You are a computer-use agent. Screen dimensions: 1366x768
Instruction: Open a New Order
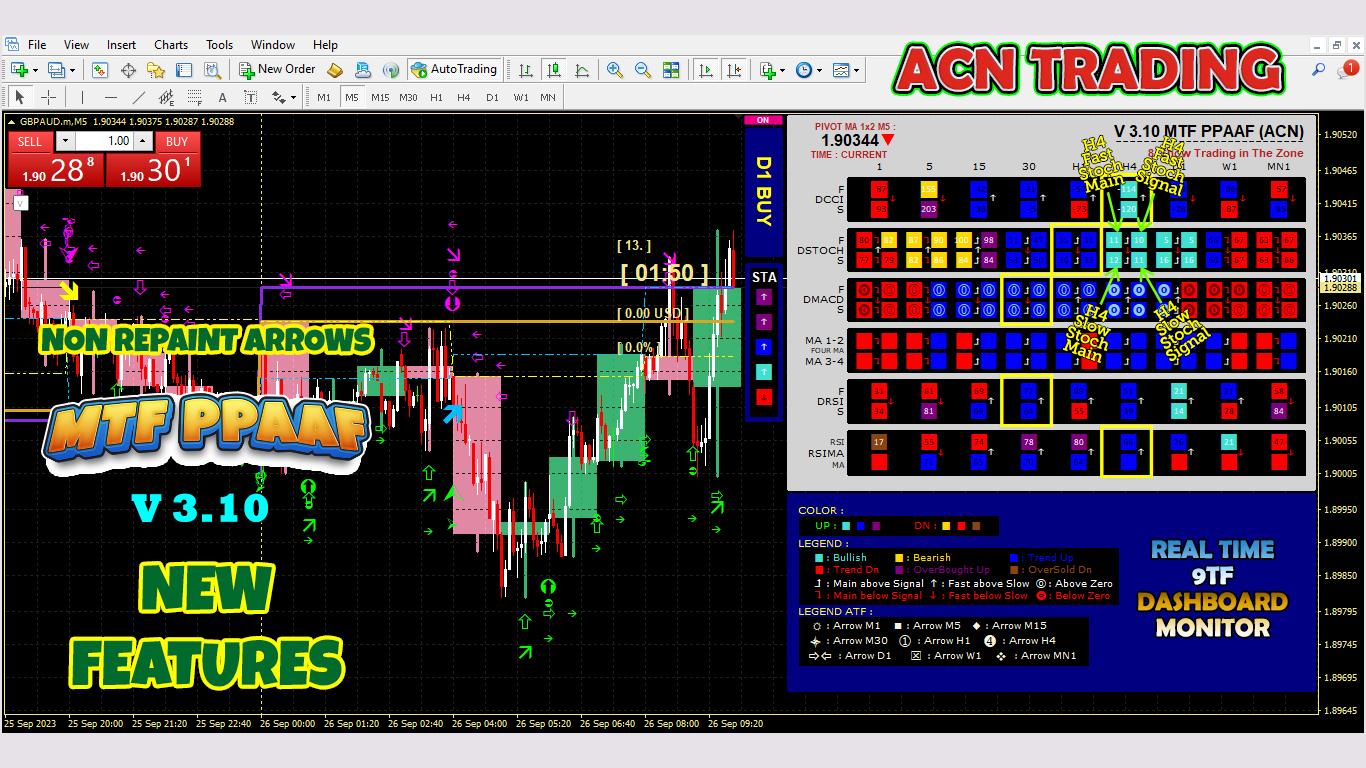(x=277, y=70)
